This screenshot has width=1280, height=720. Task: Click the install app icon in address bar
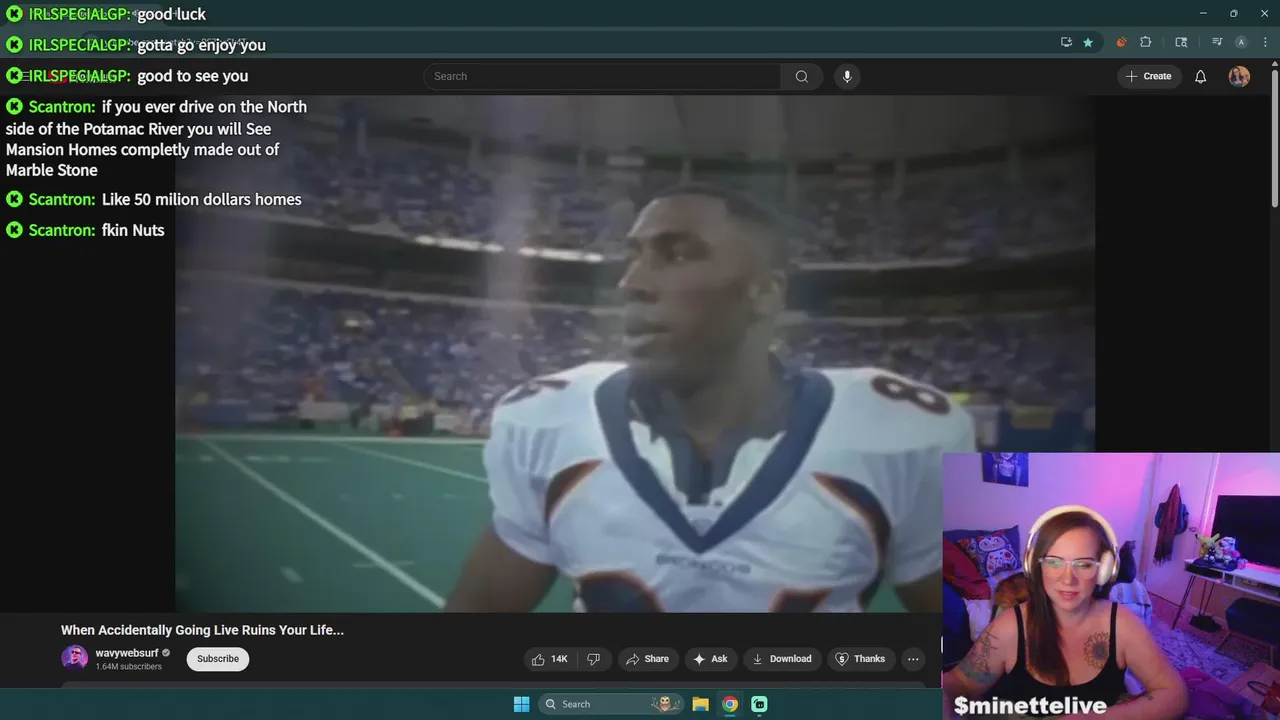point(1066,42)
